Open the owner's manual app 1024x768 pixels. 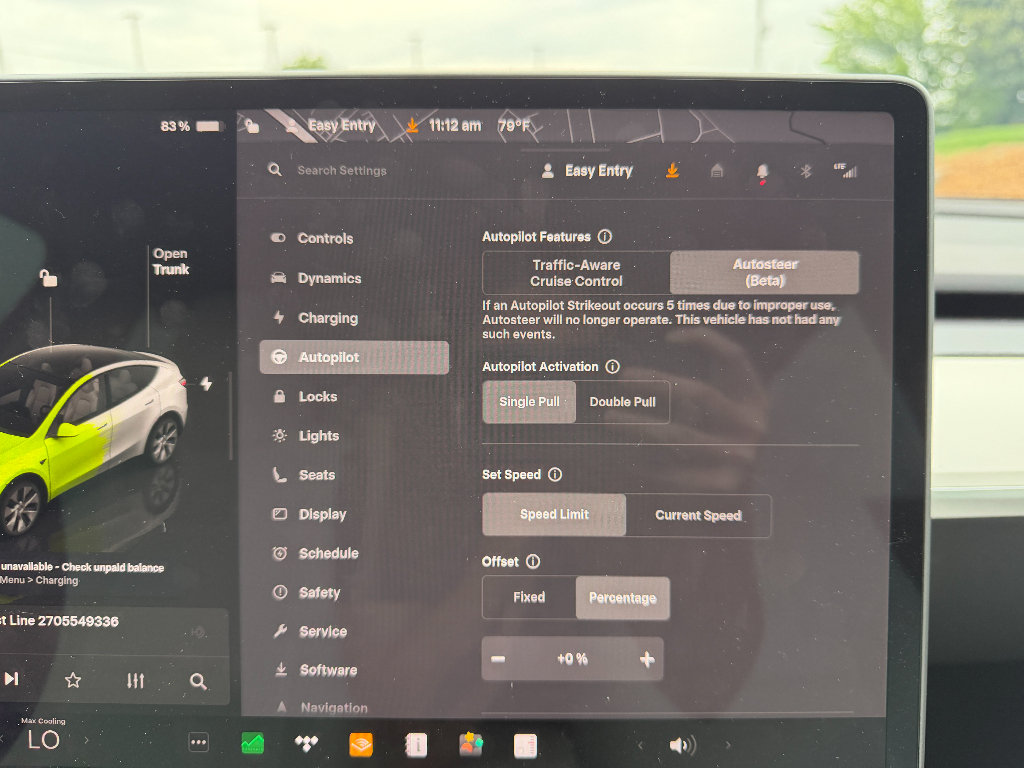416,744
